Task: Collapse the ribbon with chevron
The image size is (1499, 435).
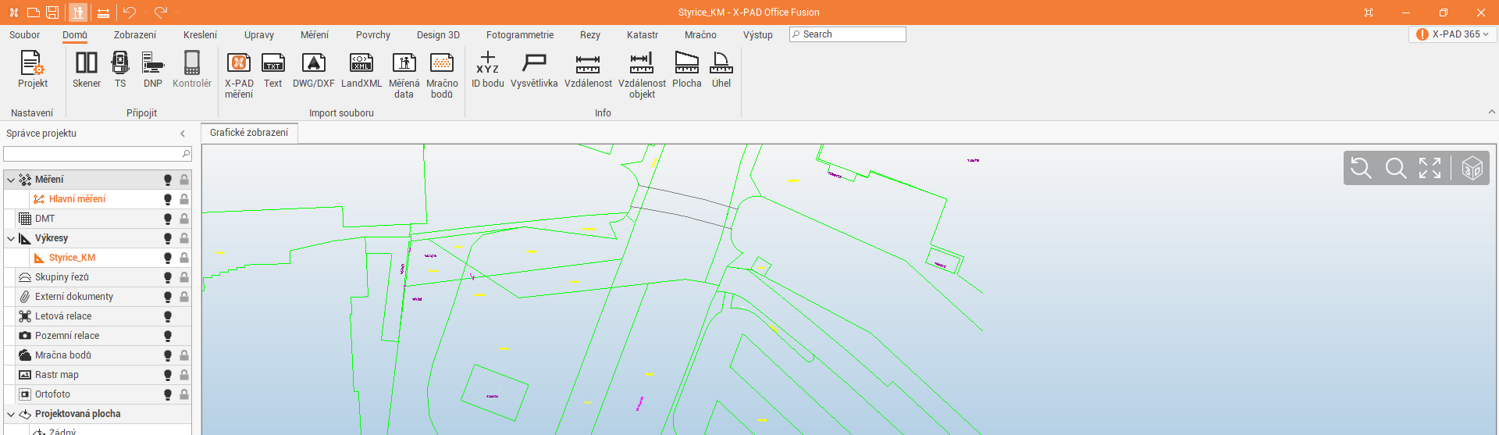Action: [x=1491, y=112]
